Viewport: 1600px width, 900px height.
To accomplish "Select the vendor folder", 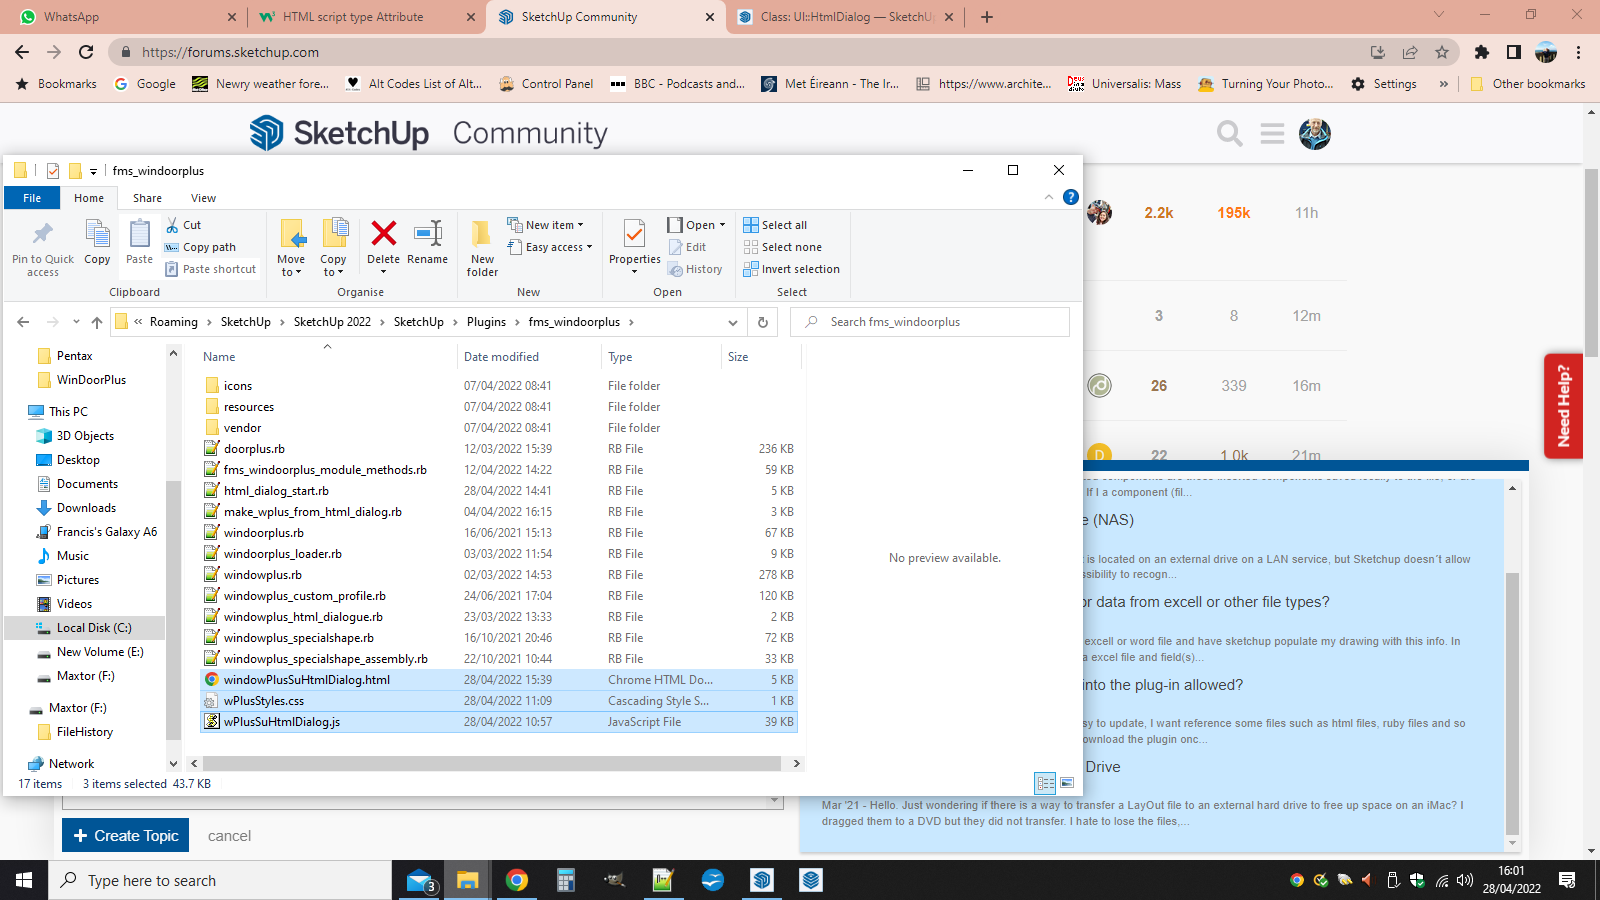I will [x=499, y=428].
